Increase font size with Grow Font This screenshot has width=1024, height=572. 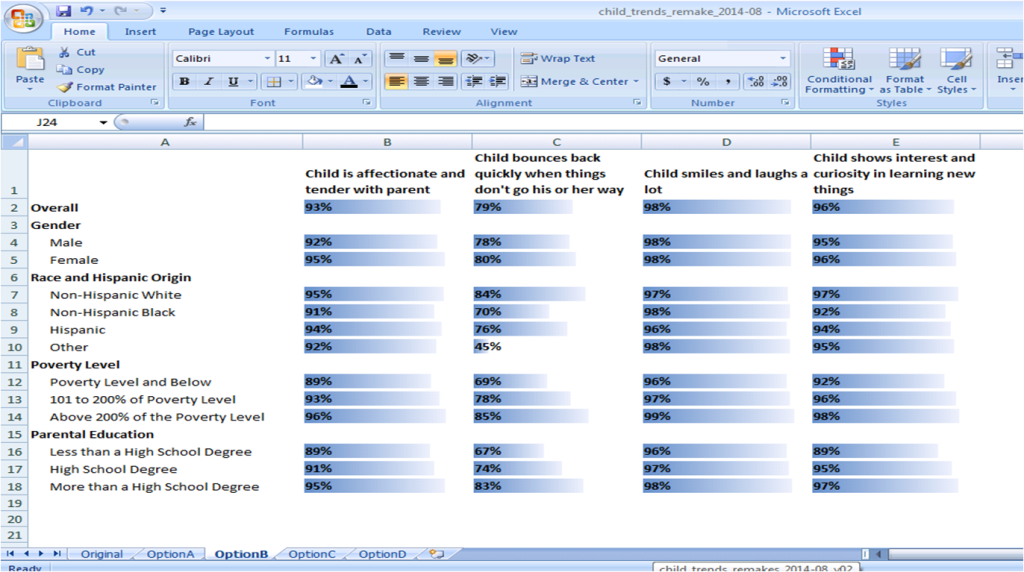336,59
